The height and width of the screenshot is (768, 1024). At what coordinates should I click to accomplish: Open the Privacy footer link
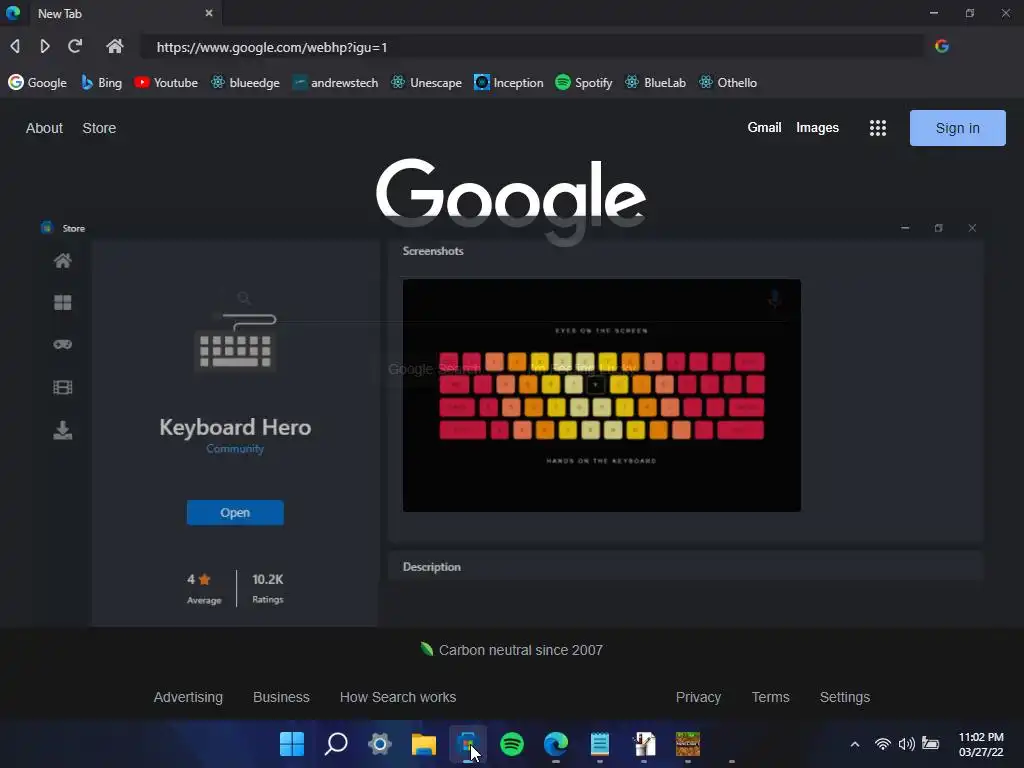coord(698,697)
